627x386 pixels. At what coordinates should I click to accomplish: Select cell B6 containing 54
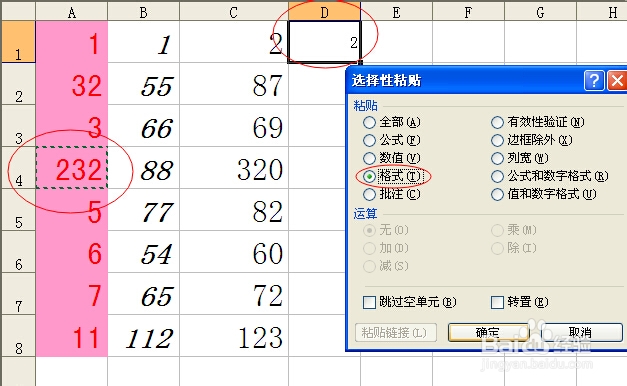pyautogui.click(x=144, y=252)
